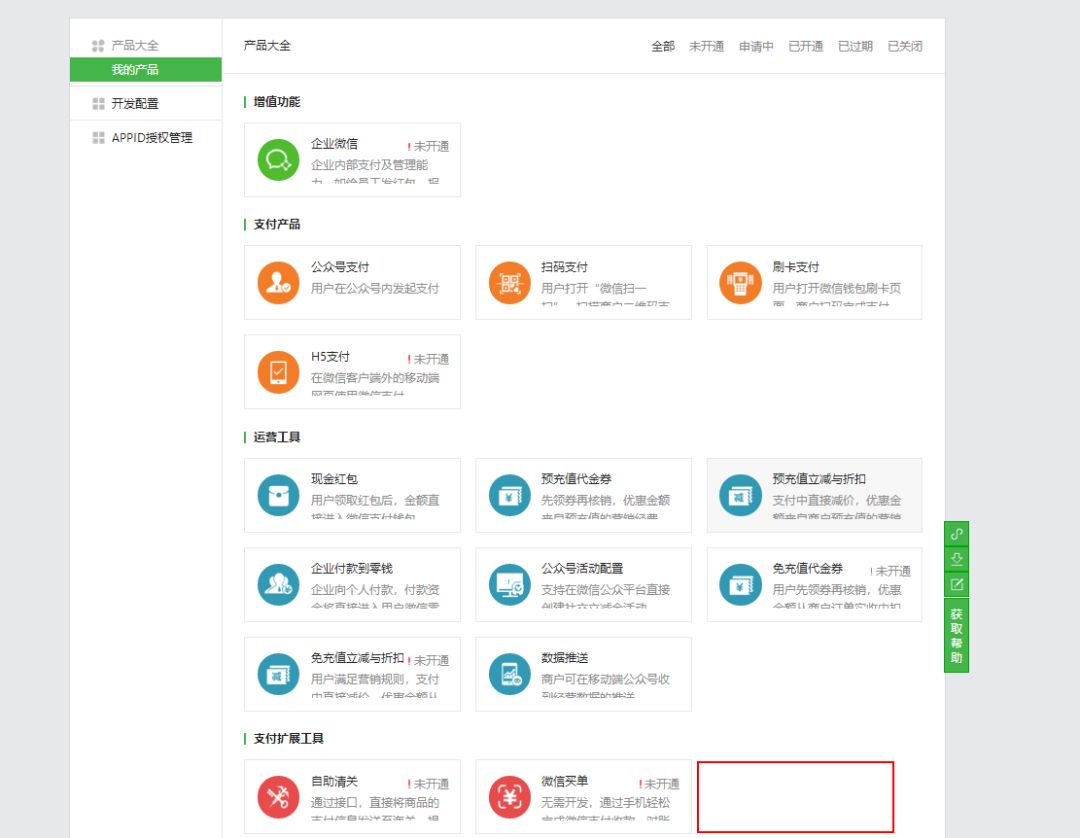
Task: Switch to the 未开通 filter tab
Action: [707, 46]
